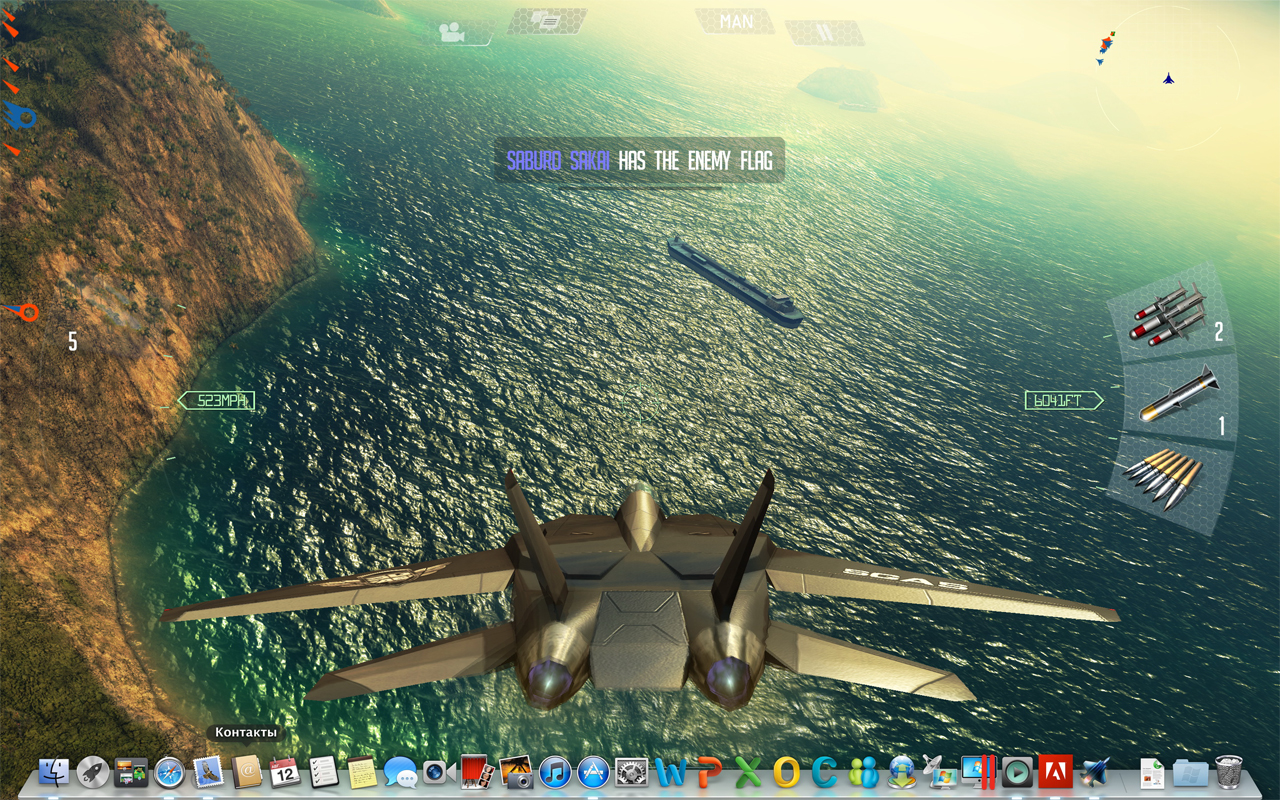Toggle the MAN control mode
The height and width of the screenshot is (800, 1280).
tap(736, 21)
